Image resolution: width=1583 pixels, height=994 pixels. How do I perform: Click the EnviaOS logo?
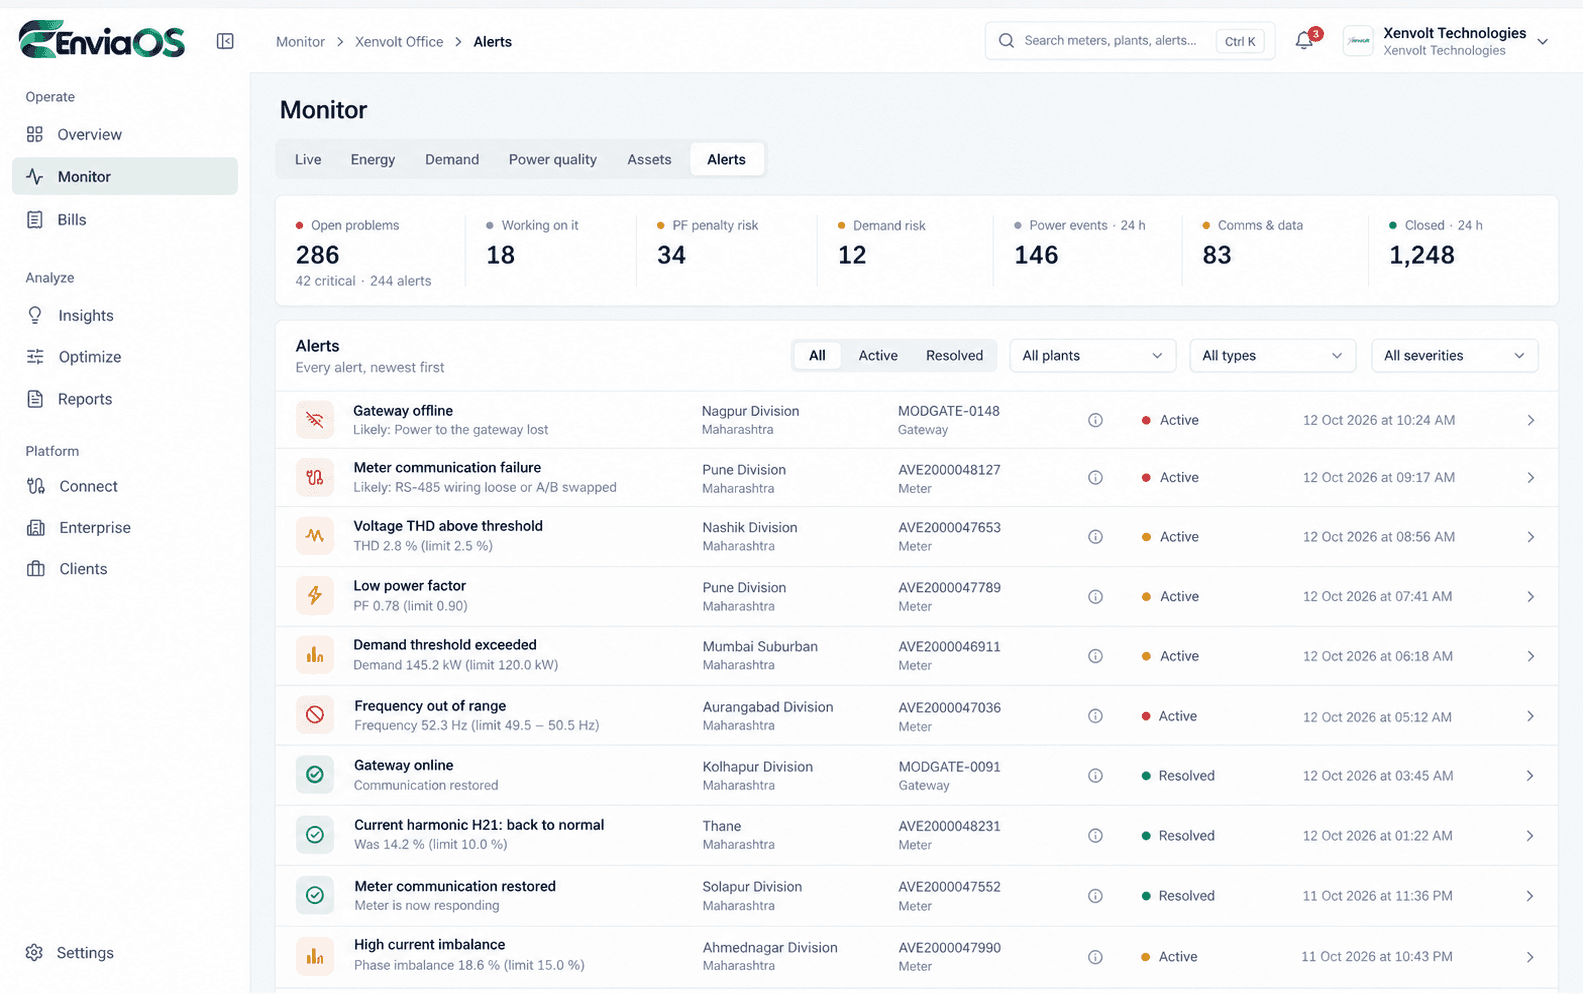102,40
